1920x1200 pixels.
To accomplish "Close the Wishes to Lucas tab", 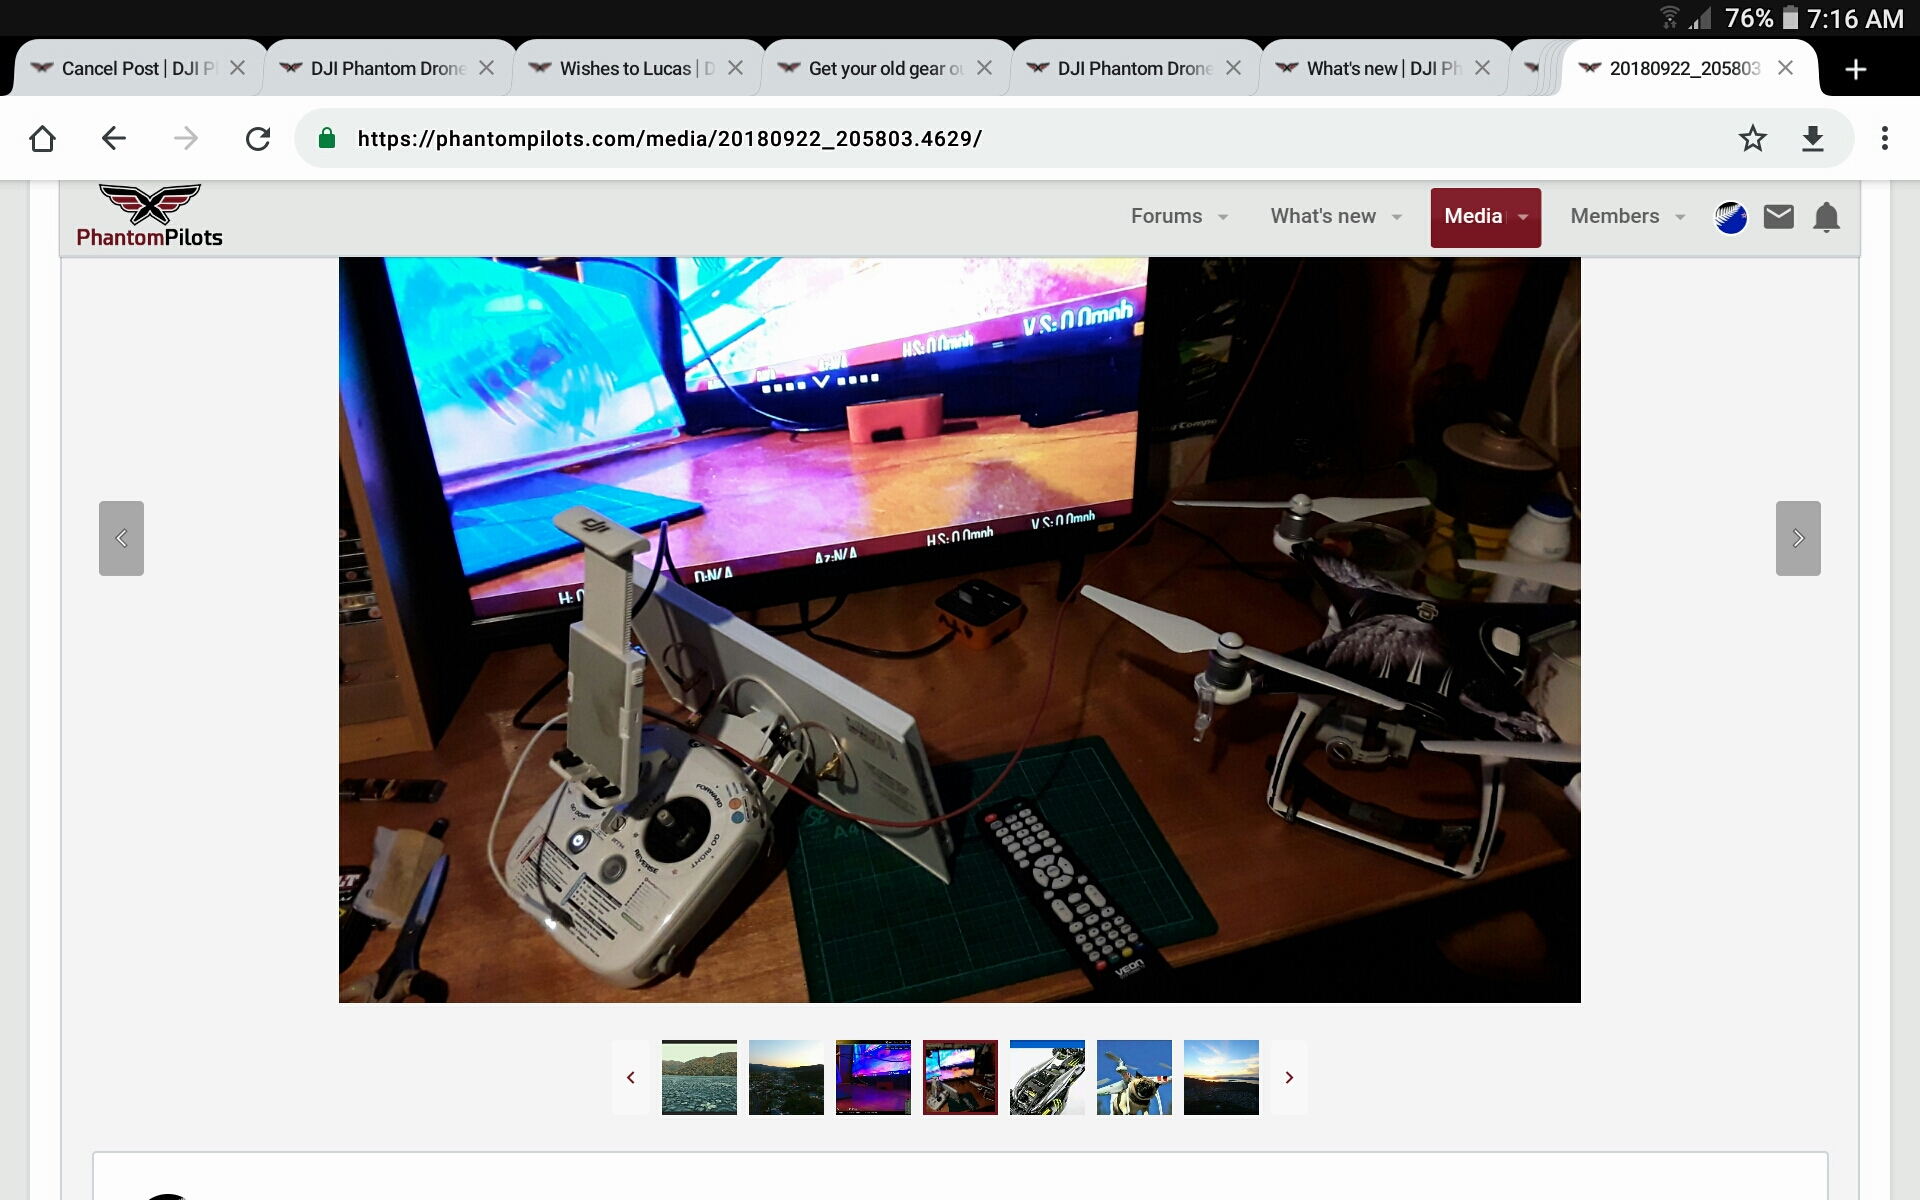I will tap(735, 68).
